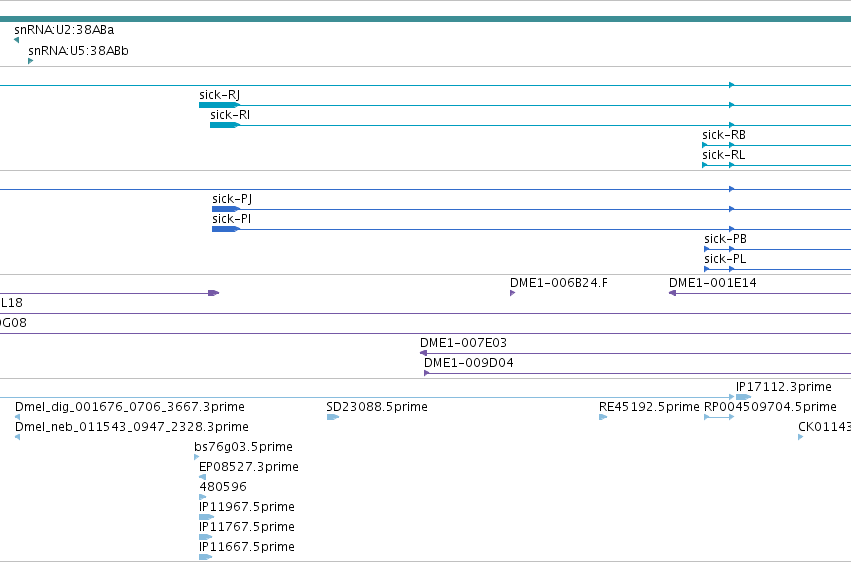Screen dimensions: 851x562
Task: Click the RE45192.5prime feature glyph
Action: tap(603, 417)
